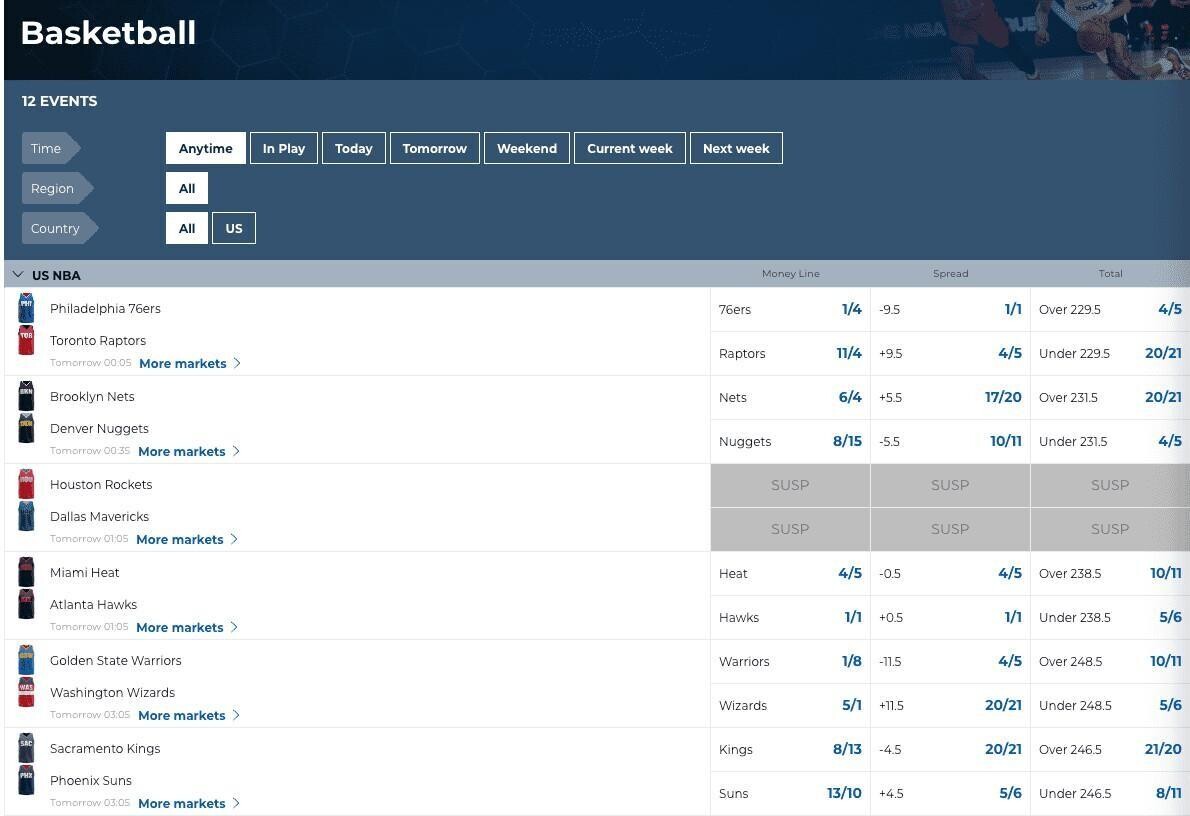Click the Washington Wizards jersey icon

point(27,692)
